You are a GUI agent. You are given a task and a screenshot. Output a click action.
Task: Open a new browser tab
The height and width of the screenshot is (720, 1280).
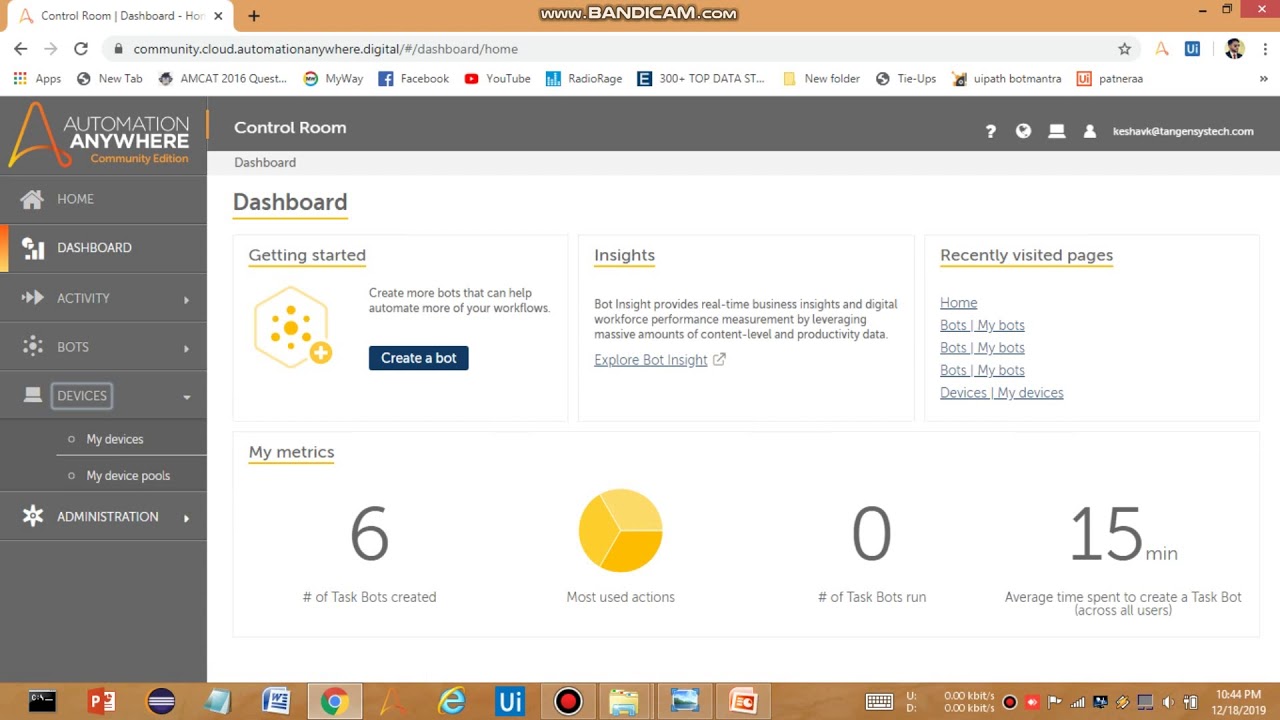tap(254, 16)
